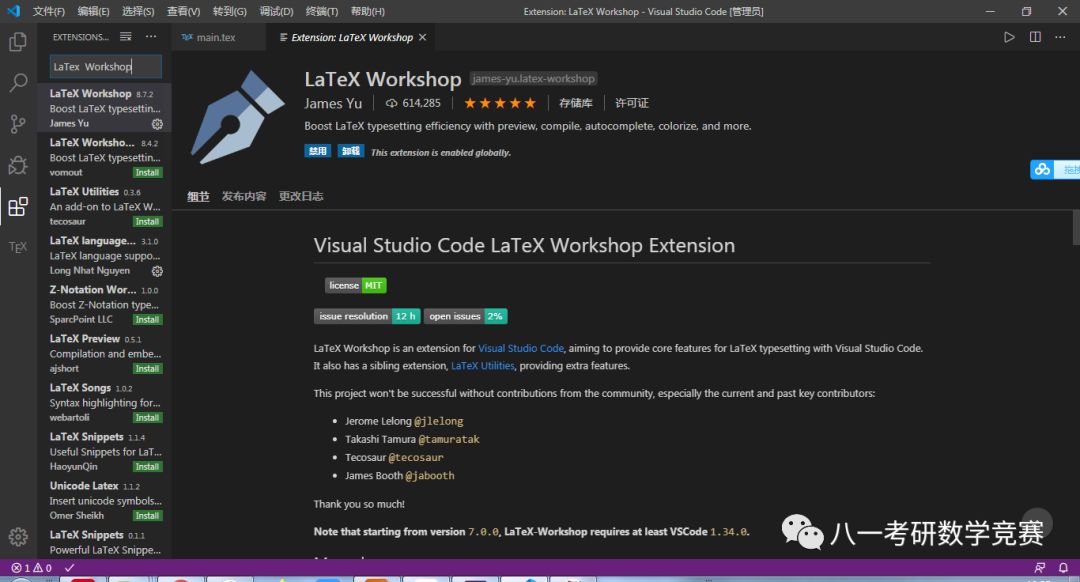Close the Extension: LaTeX Workshop tab
Screen dimensions: 1080x582
click(x=422, y=37)
